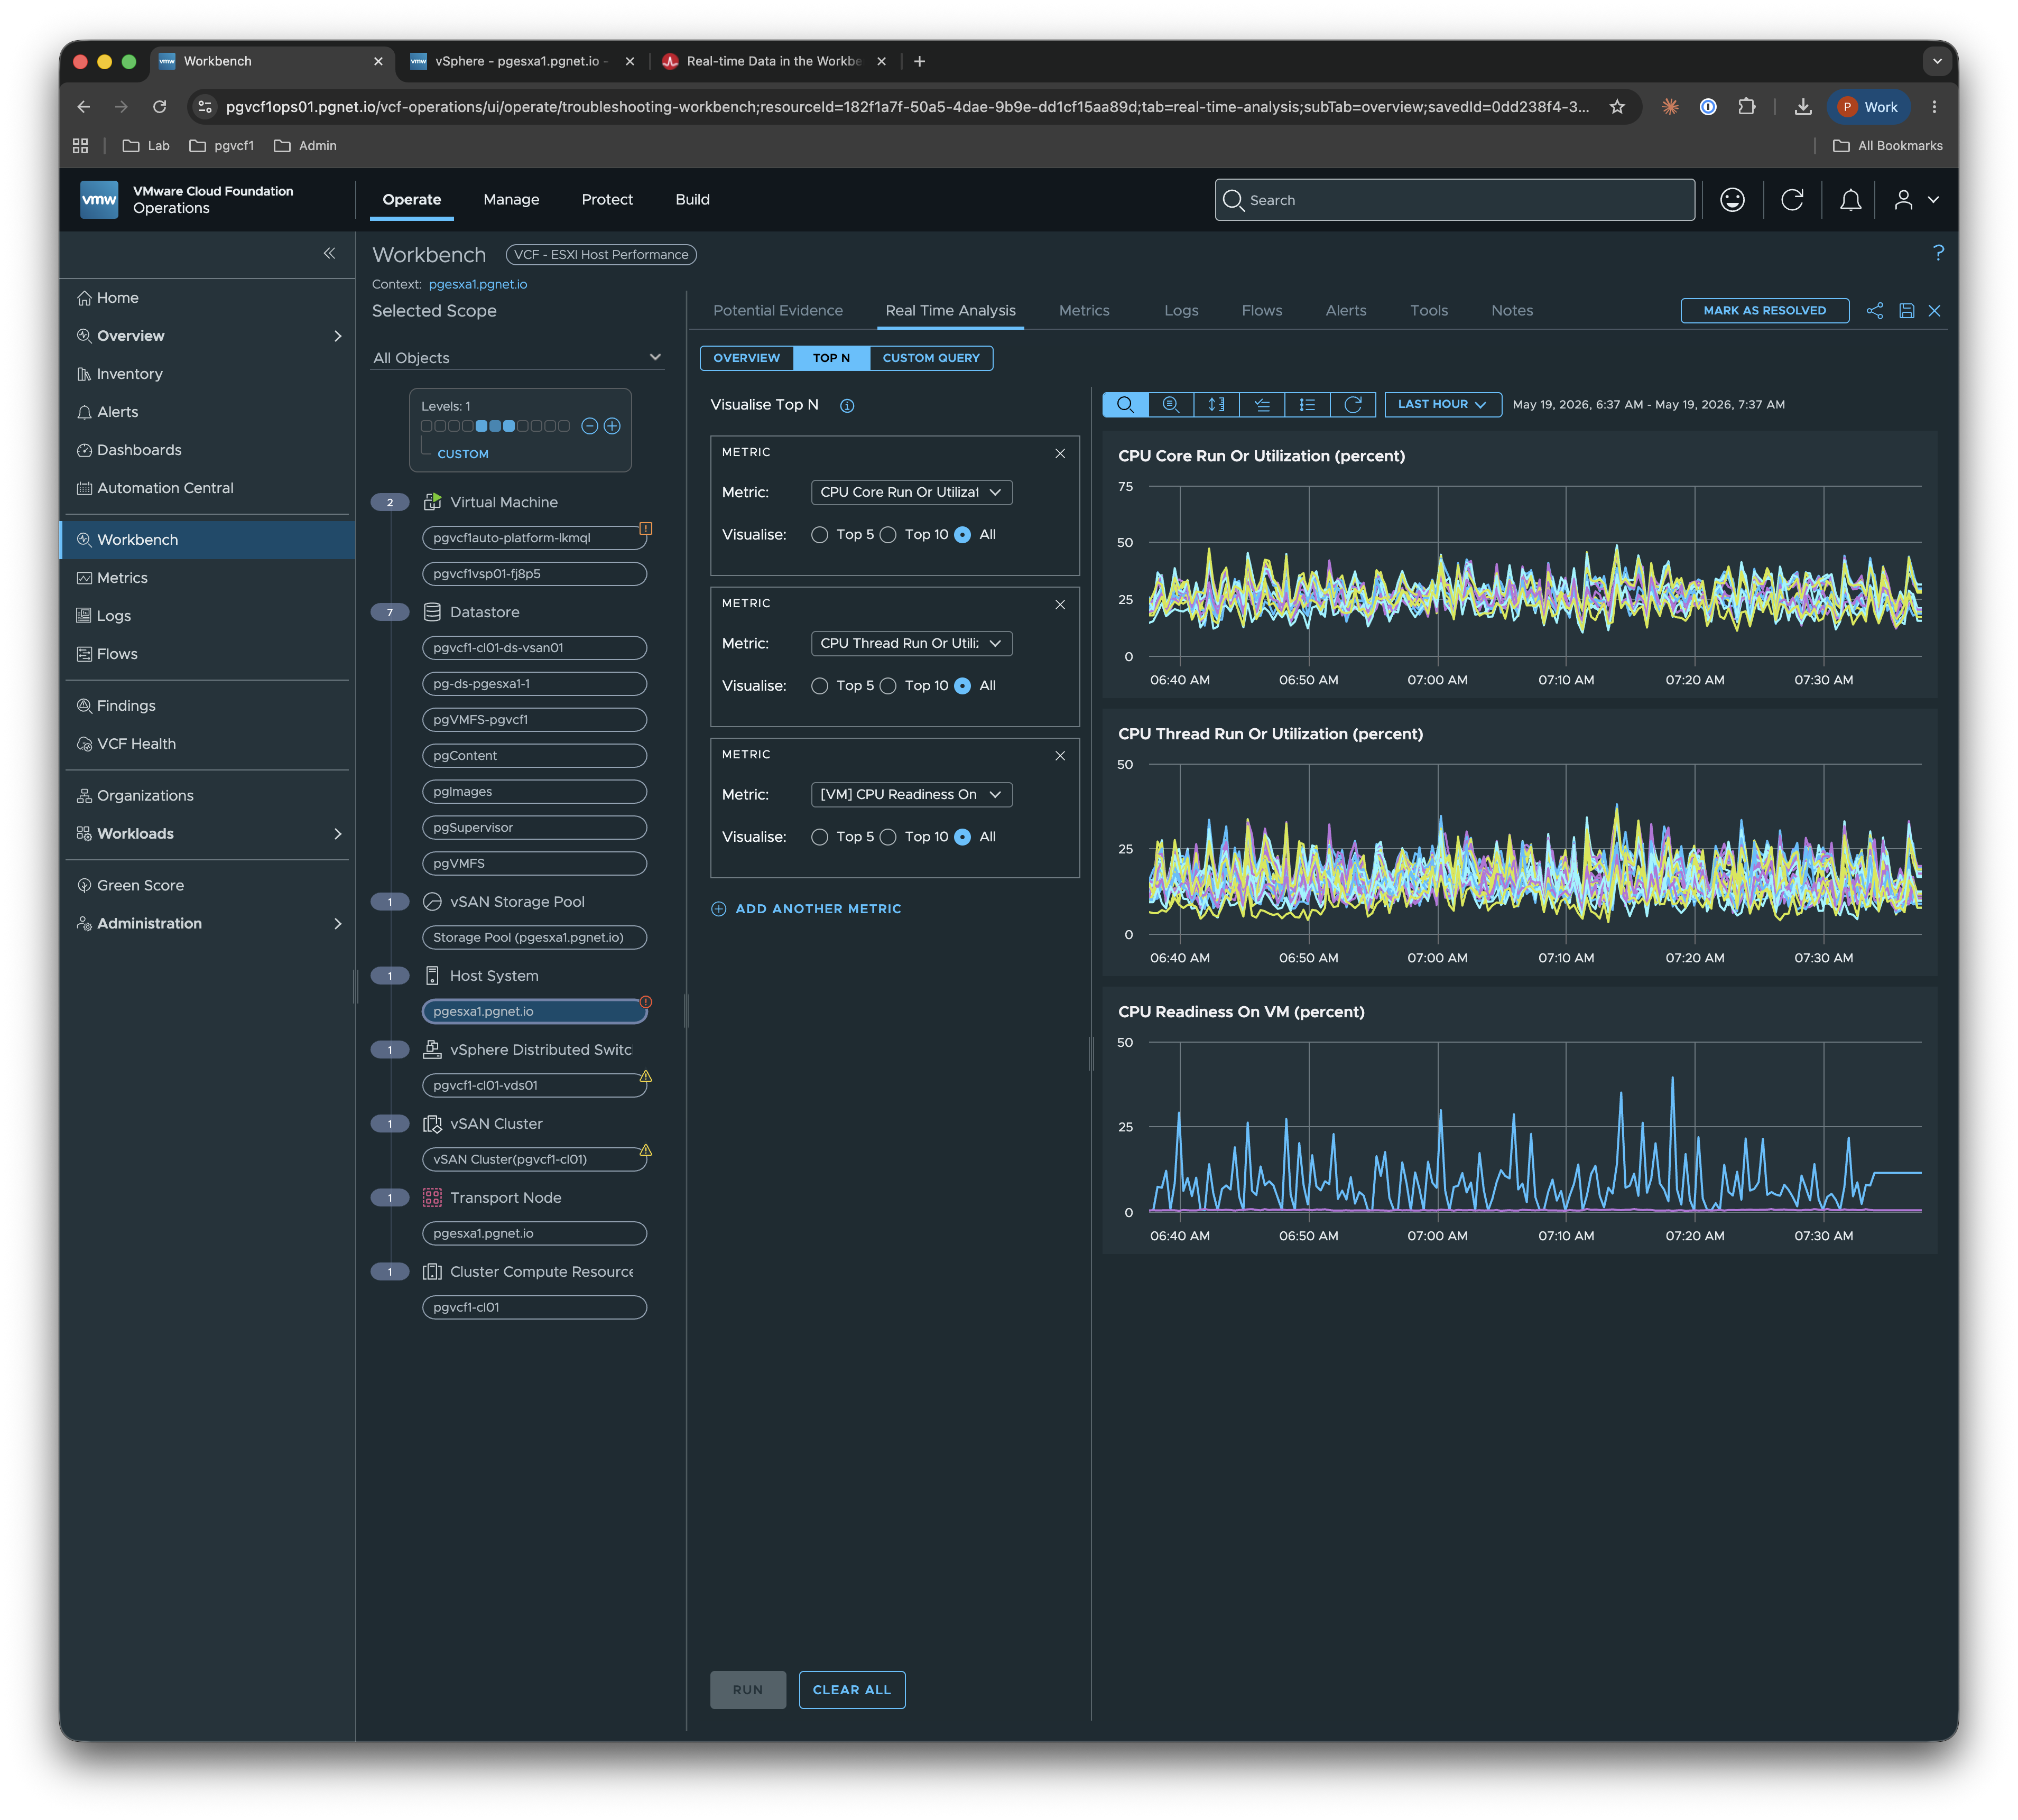Open the feedback smiley icon
The height and width of the screenshot is (1820, 2018).
(x=1732, y=200)
